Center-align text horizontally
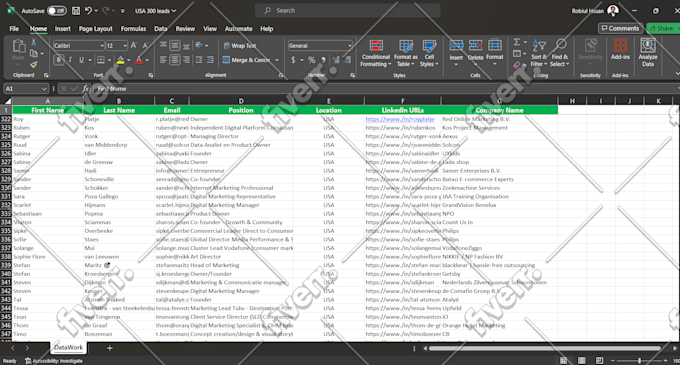This screenshot has height=365, width=680. click(x=175, y=60)
